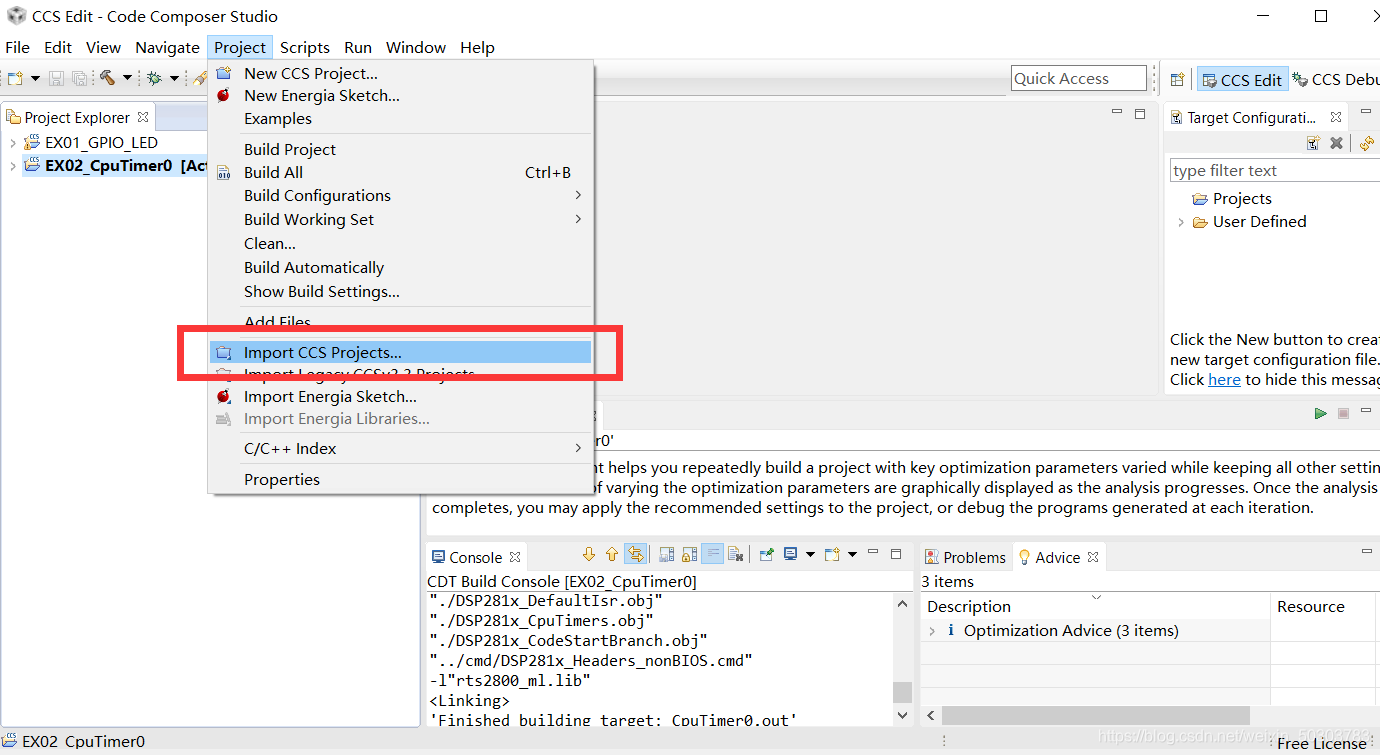
Task: Close the Advice tab
Action: (x=1093, y=557)
